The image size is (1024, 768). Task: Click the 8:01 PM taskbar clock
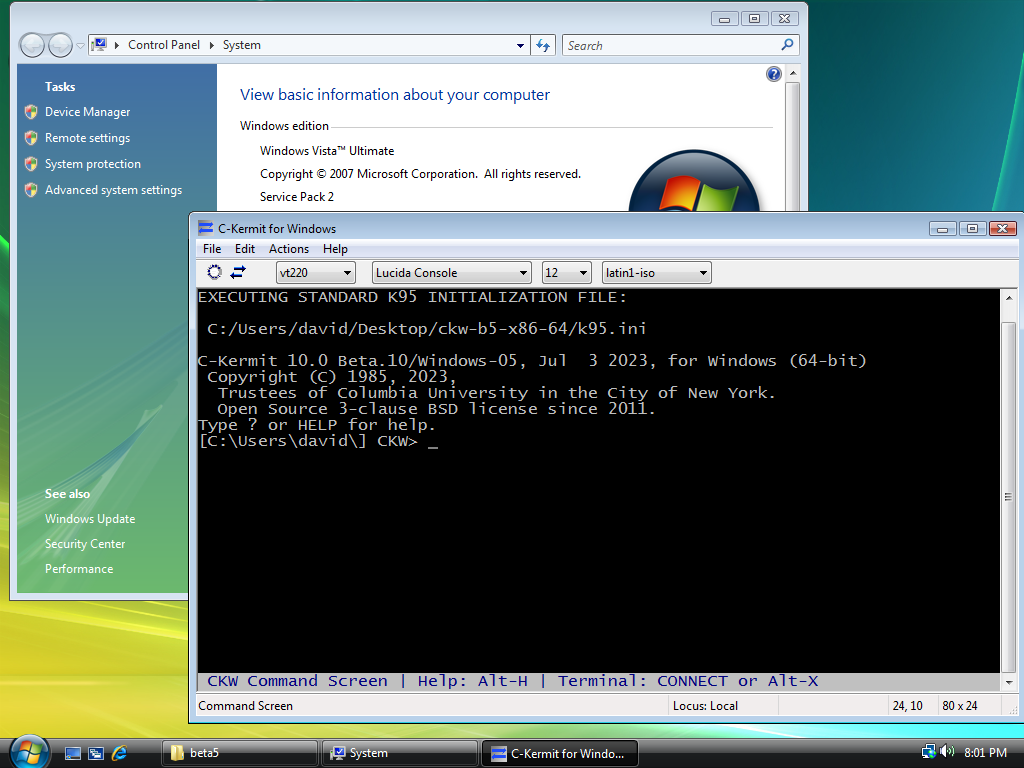point(985,753)
